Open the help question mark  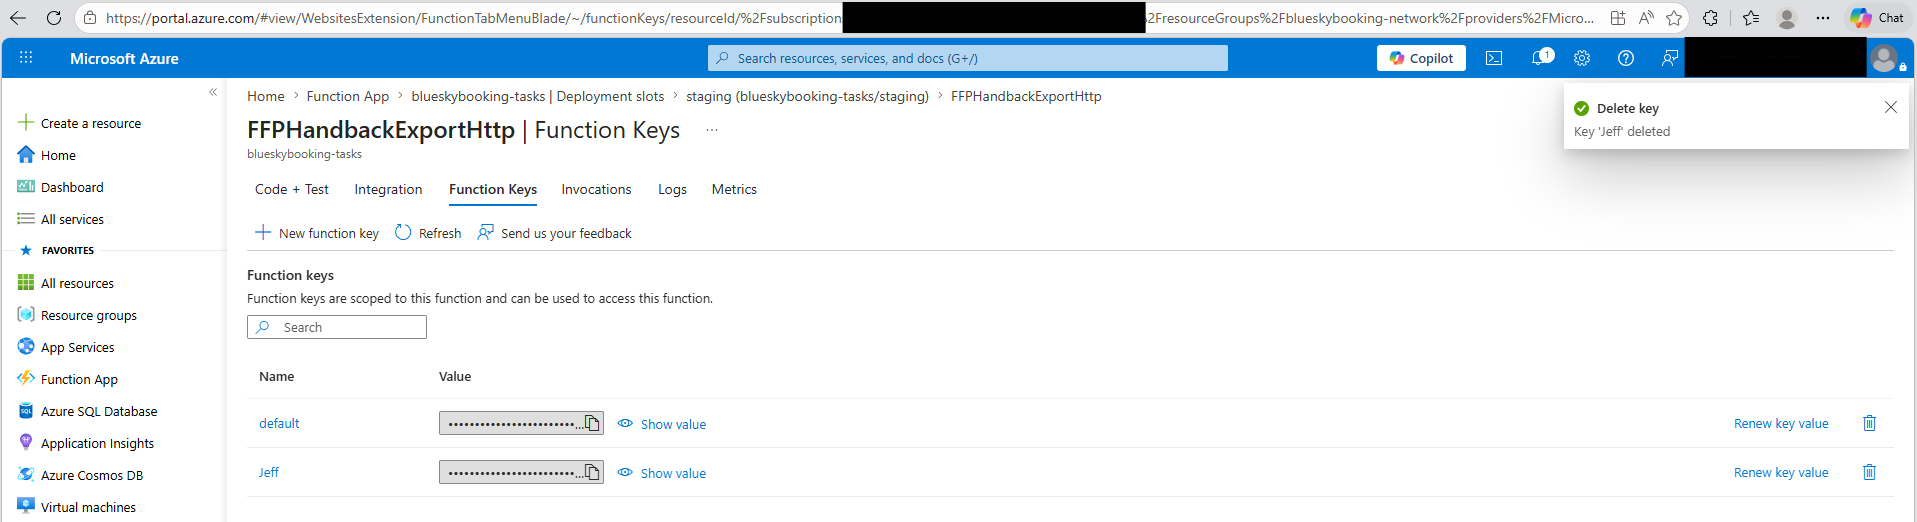[x=1626, y=58]
